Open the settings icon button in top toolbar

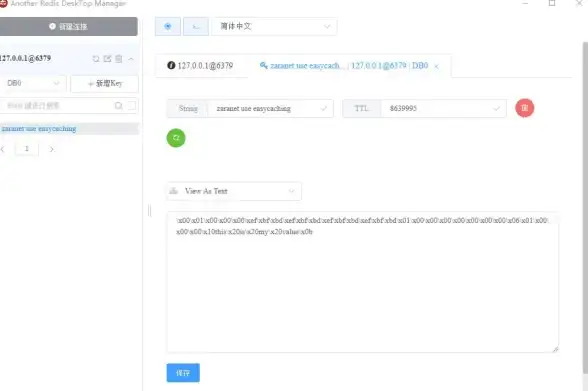click(168, 26)
